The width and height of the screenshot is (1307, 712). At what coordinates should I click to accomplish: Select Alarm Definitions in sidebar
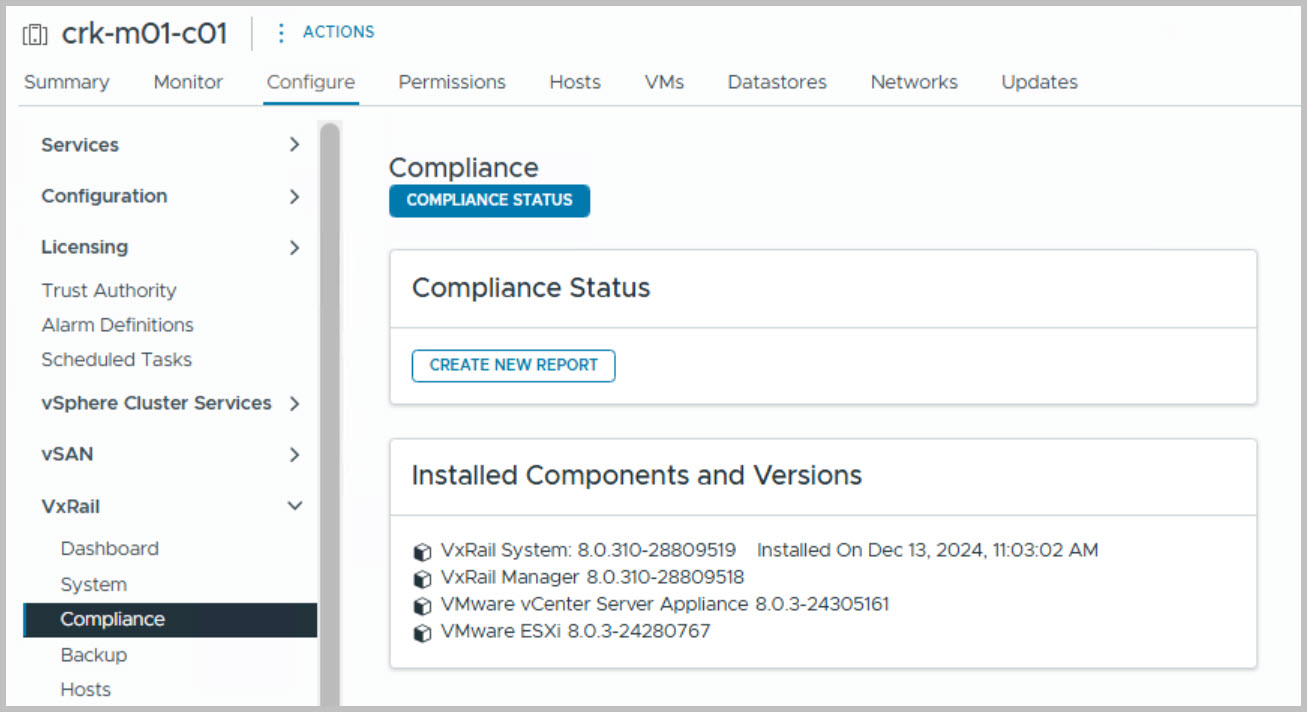tap(117, 325)
